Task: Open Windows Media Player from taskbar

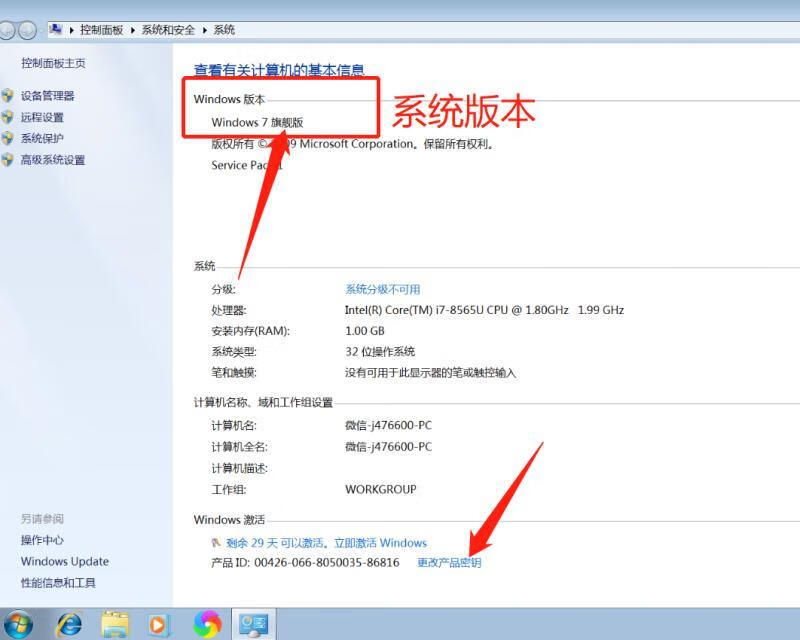Action: pos(159,624)
